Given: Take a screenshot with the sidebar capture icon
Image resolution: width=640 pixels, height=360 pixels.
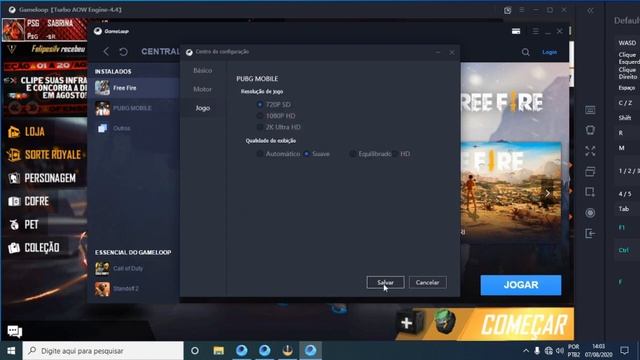Looking at the screenshot, I should click(x=590, y=192).
